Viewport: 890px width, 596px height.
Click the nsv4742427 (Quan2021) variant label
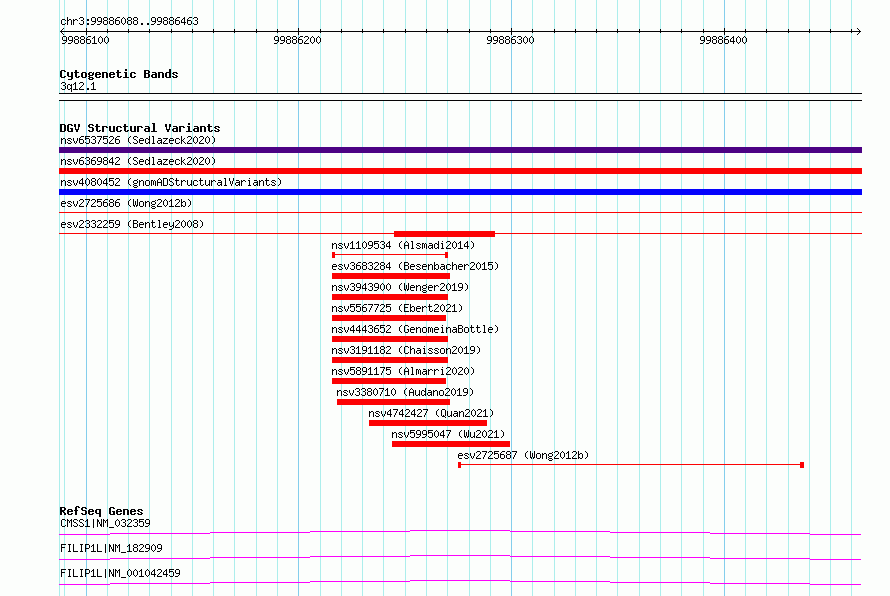tap(431, 413)
